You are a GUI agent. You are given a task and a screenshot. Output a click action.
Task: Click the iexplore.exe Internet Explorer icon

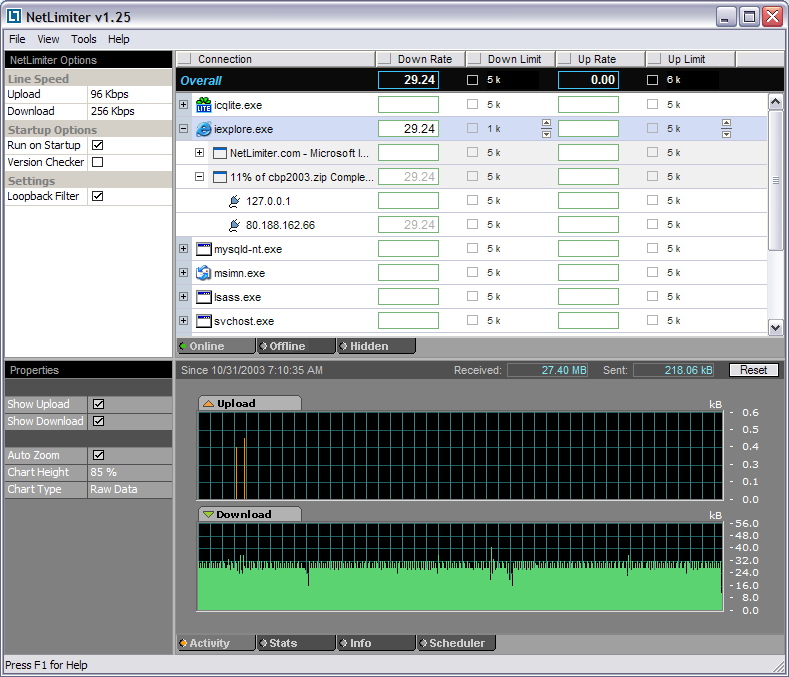coord(203,129)
